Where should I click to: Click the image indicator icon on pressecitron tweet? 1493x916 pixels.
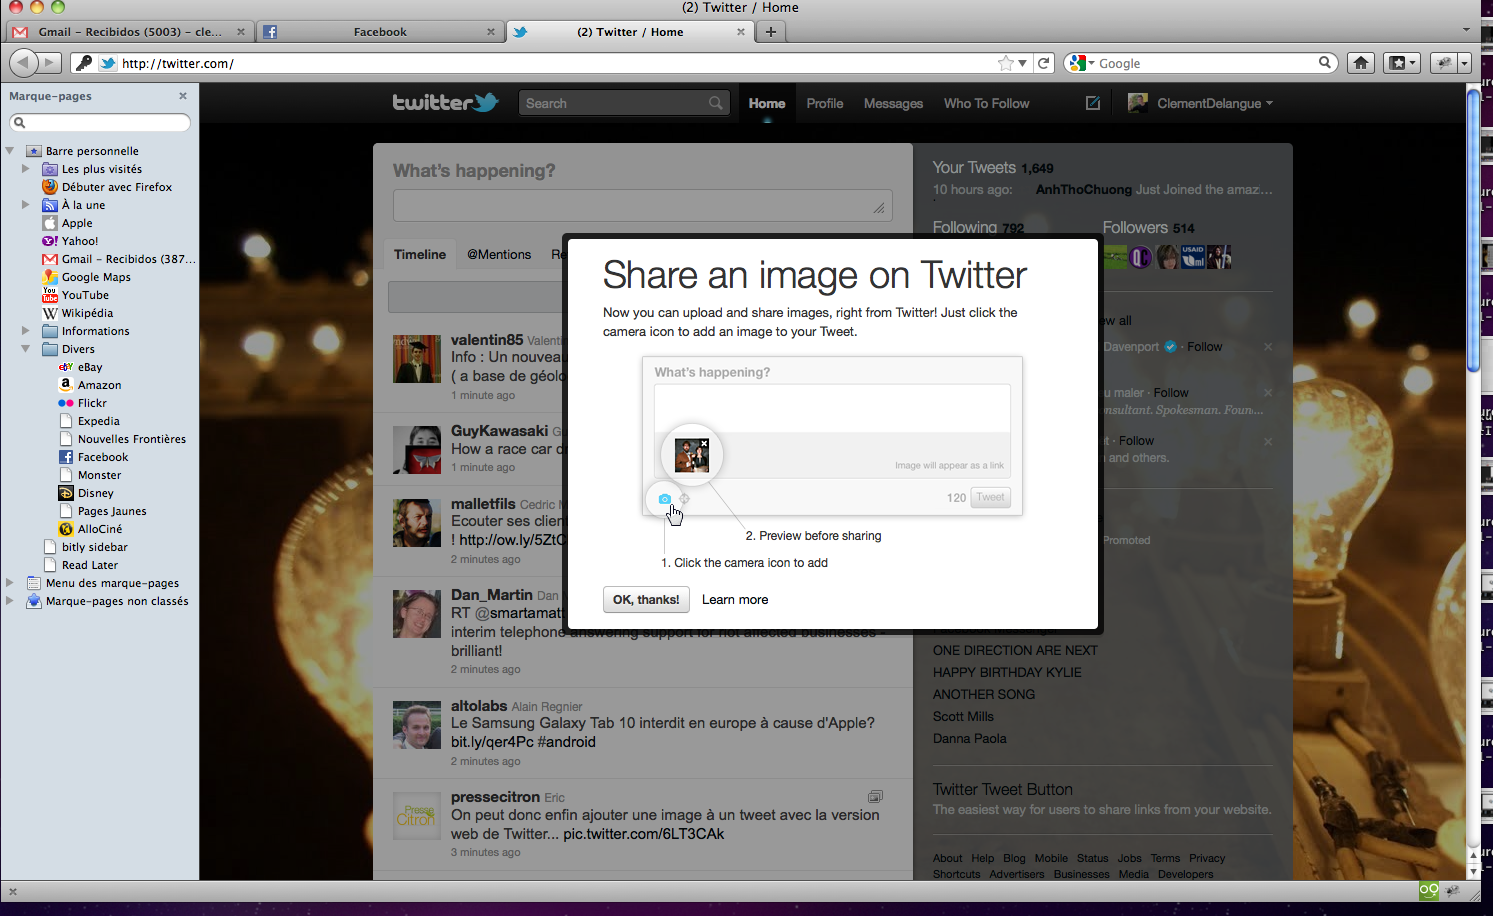875,797
